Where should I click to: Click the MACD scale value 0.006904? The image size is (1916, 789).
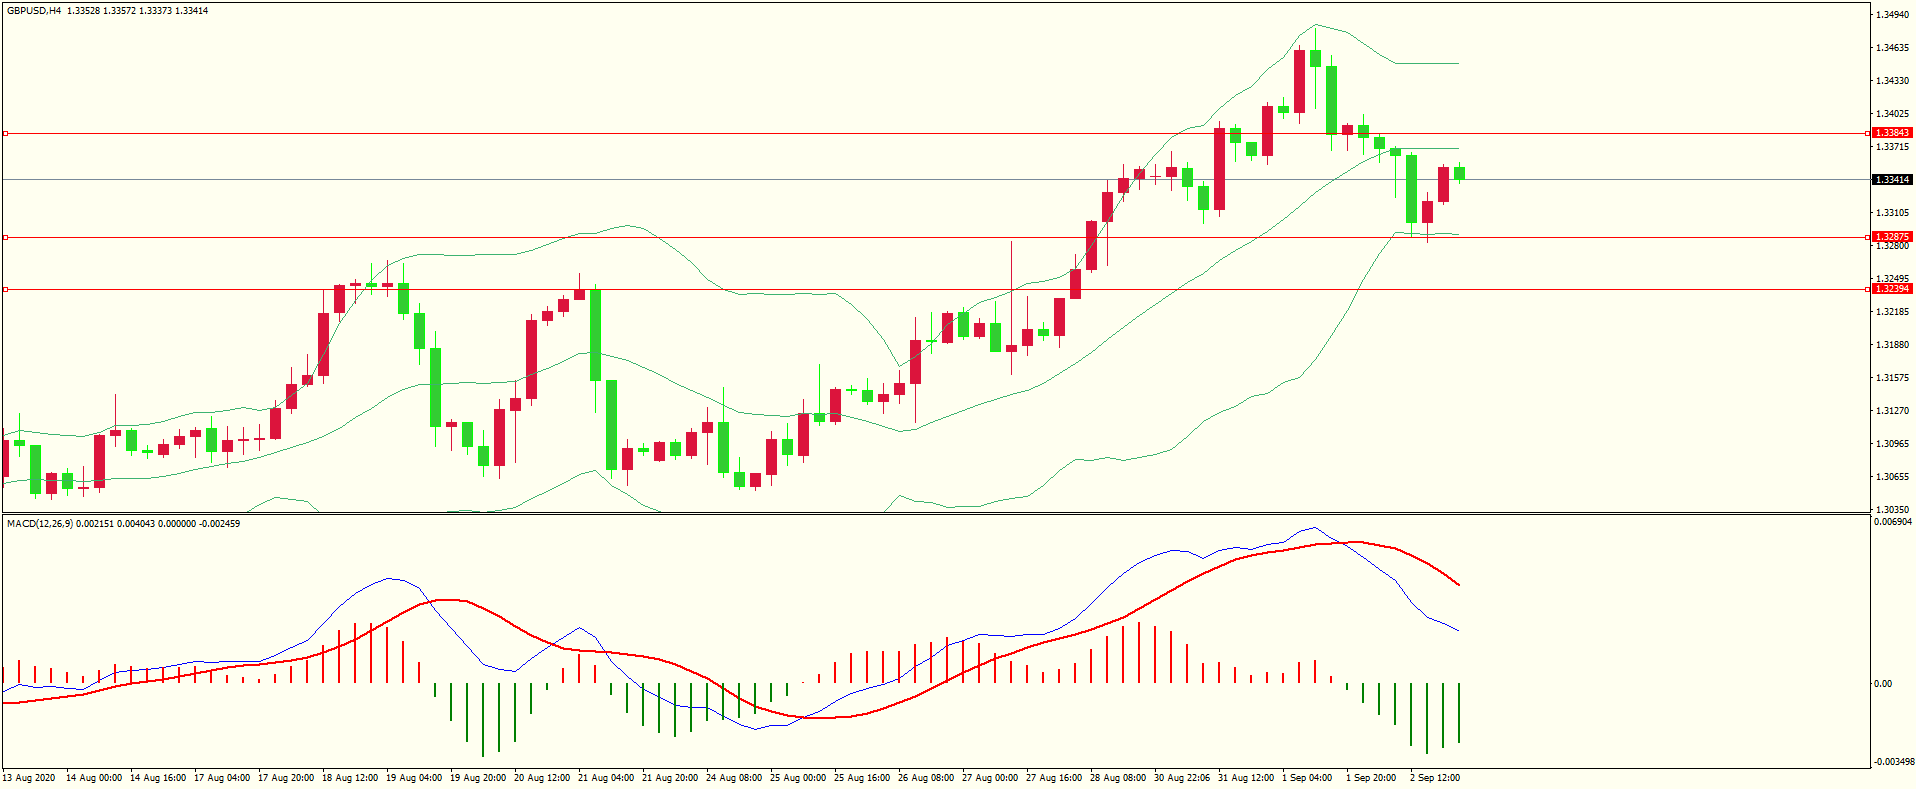pos(1893,522)
